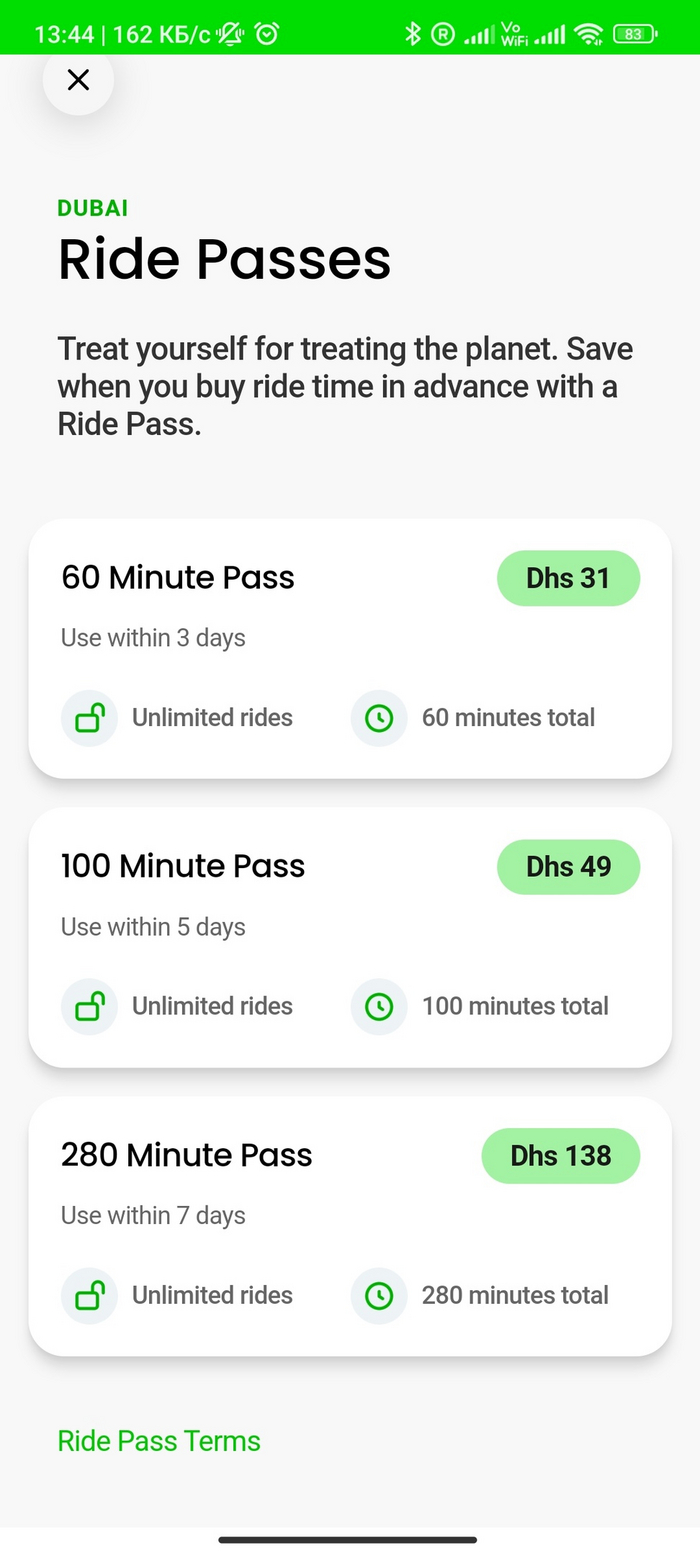Click the unlimited rides lock icon on 100 Minute Pass
The width and height of the screenshot is (700, 1556).
pyautogui.click(x=89, y=1007)
